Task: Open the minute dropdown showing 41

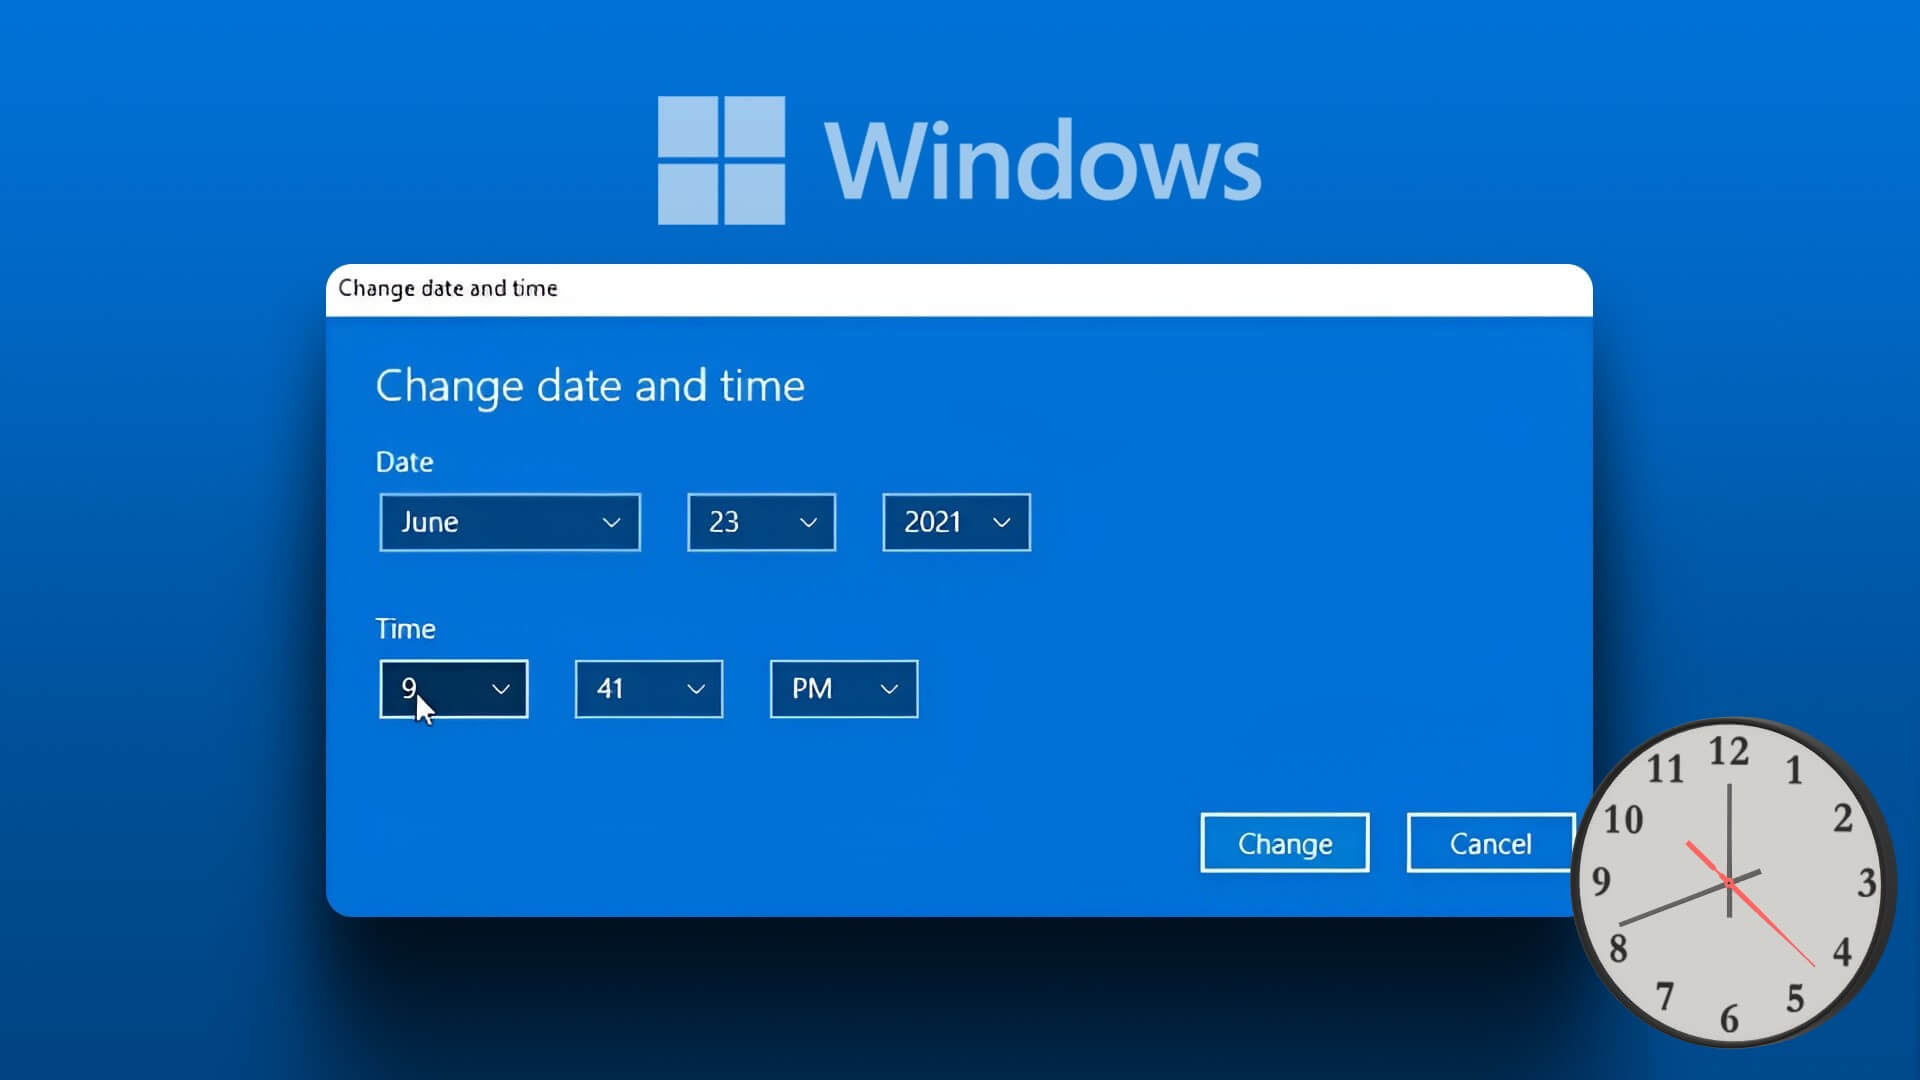Action: [x=648, y=689]
